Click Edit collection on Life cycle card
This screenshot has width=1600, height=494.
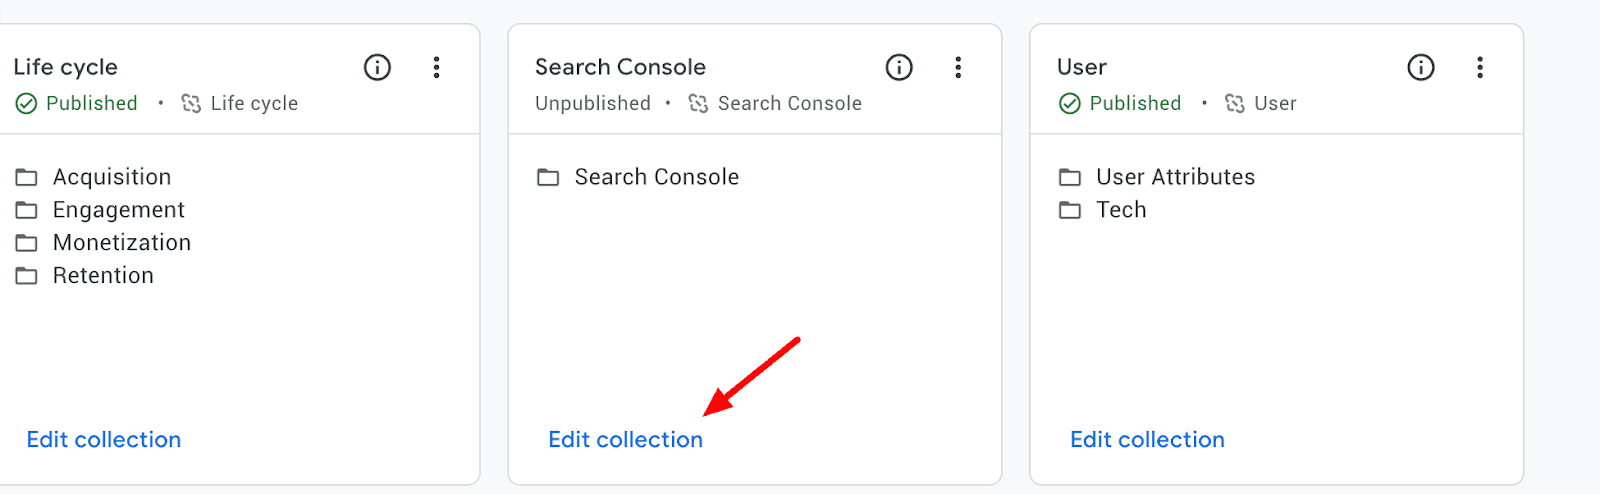point(104,440)
